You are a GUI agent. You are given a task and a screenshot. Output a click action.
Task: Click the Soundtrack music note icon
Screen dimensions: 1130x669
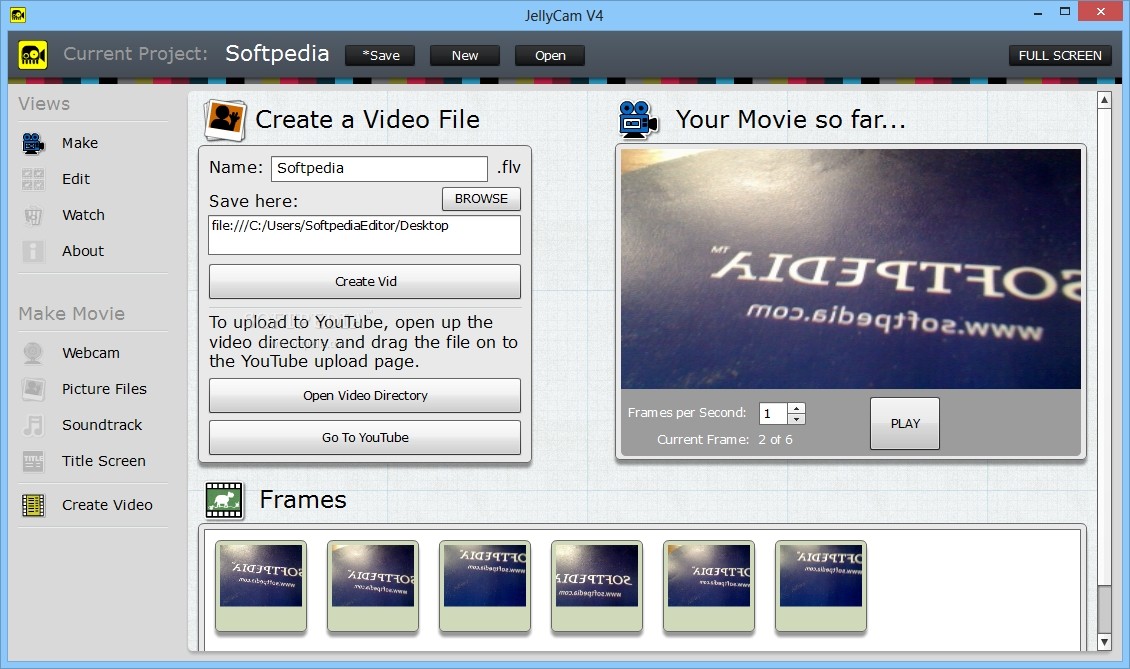click(33, 425)
